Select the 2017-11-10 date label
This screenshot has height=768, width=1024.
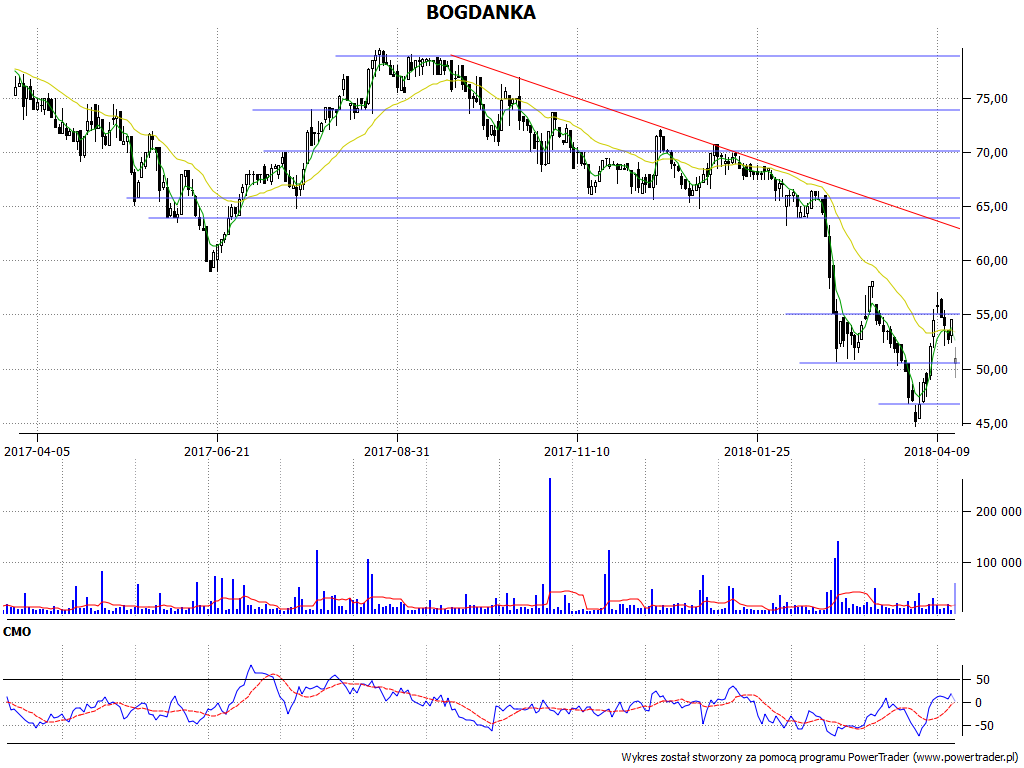pos(577,451)
